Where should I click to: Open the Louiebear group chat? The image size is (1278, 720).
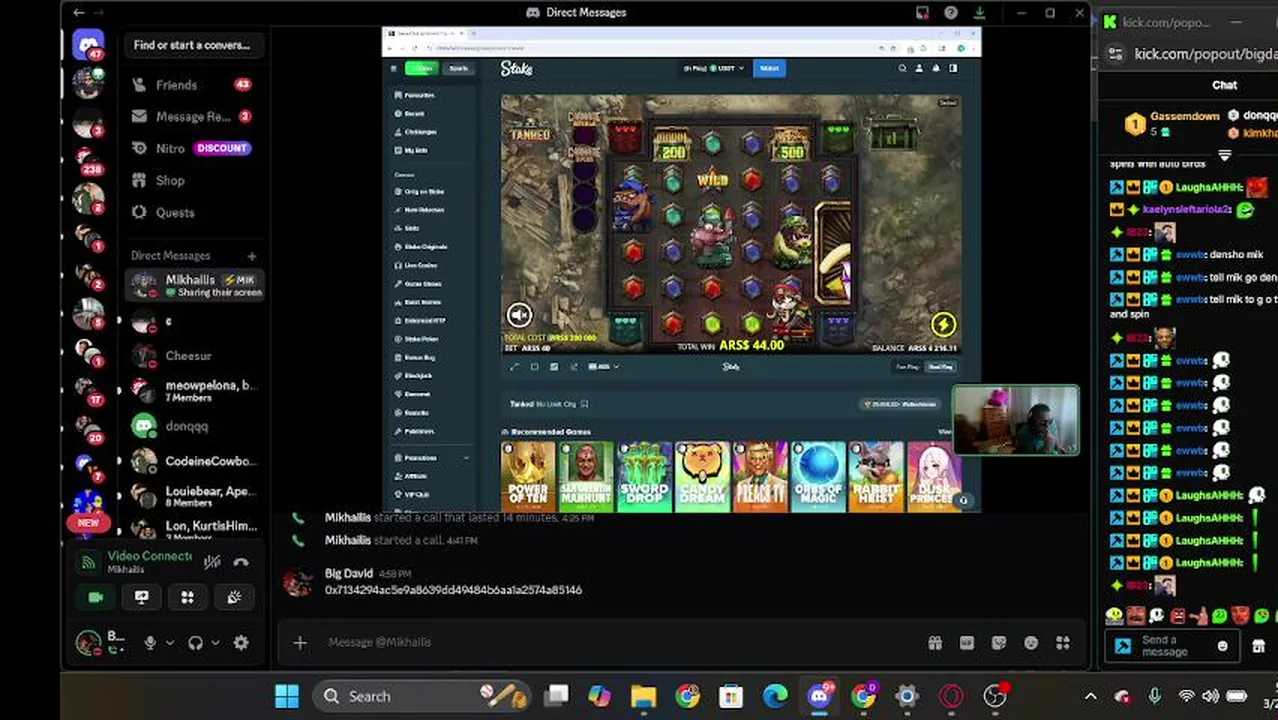(195, 496)
